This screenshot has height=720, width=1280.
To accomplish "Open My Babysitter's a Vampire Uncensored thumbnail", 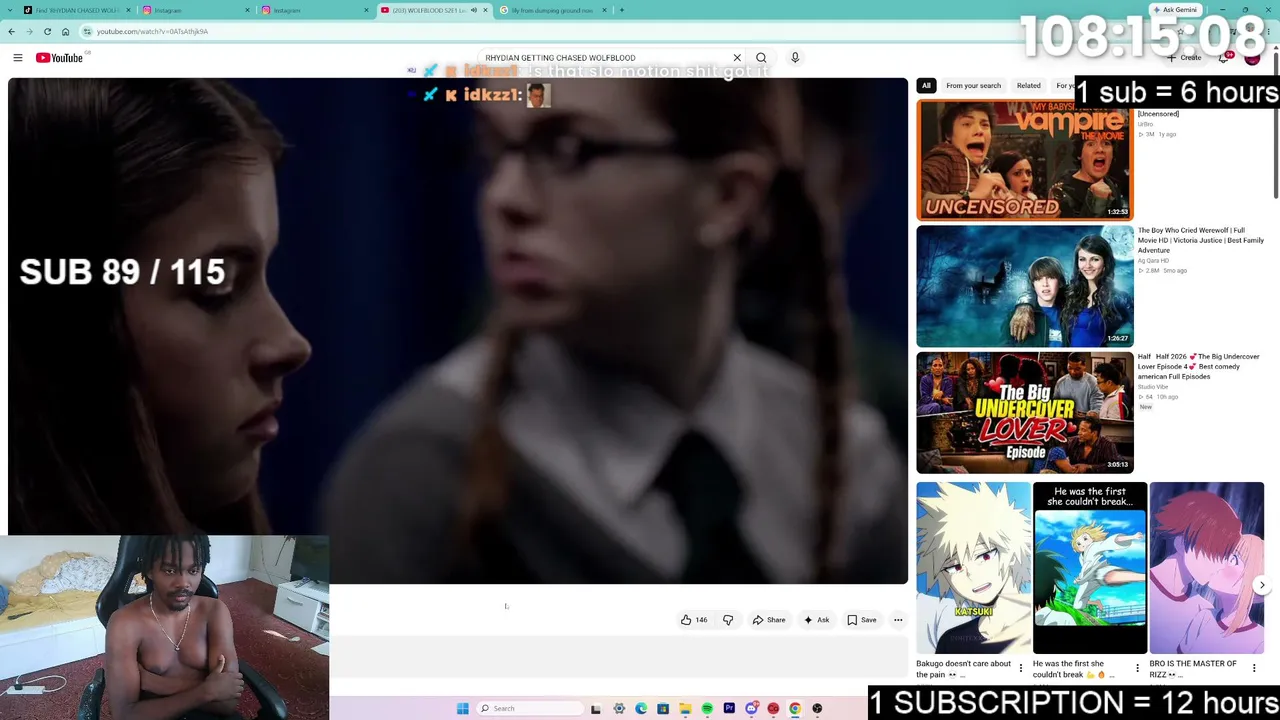I will click(x=1024, y=160).
